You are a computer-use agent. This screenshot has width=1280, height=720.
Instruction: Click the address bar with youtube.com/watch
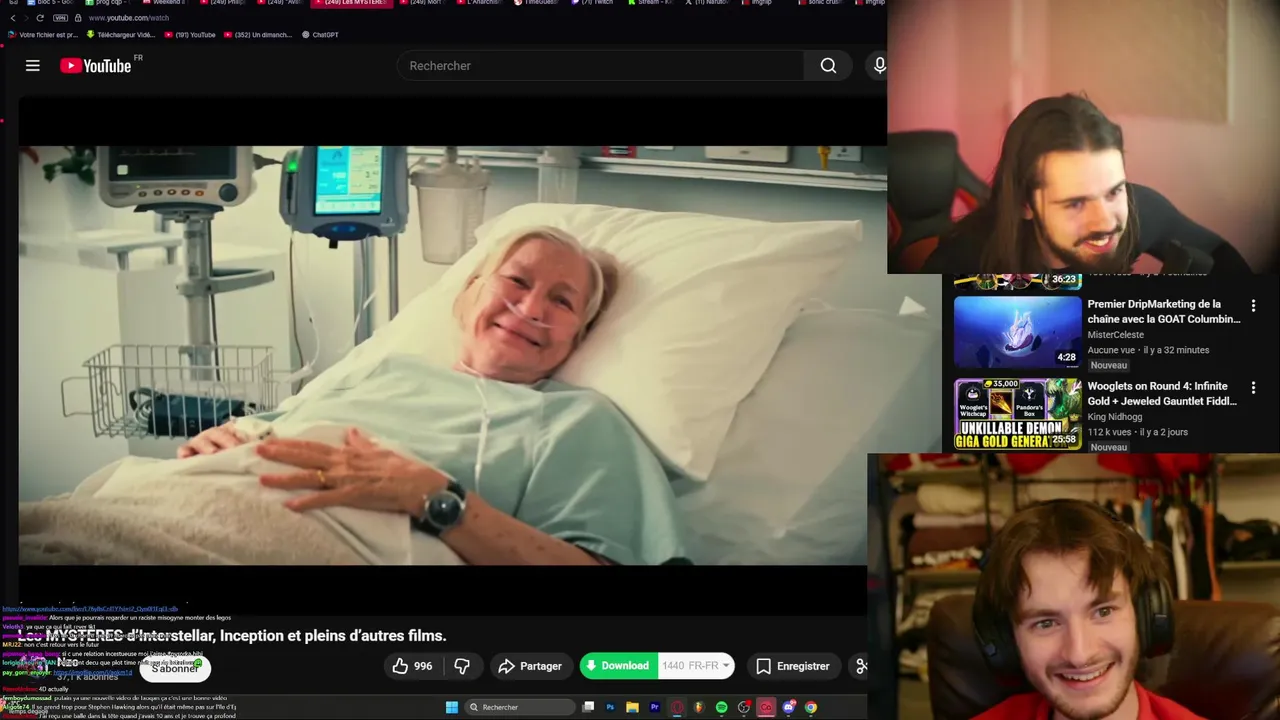pos(128,18)
